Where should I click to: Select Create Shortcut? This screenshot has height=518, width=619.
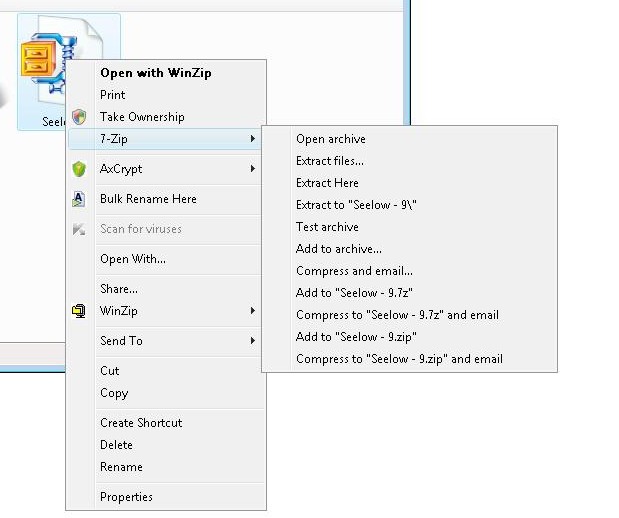pos(141,423)
